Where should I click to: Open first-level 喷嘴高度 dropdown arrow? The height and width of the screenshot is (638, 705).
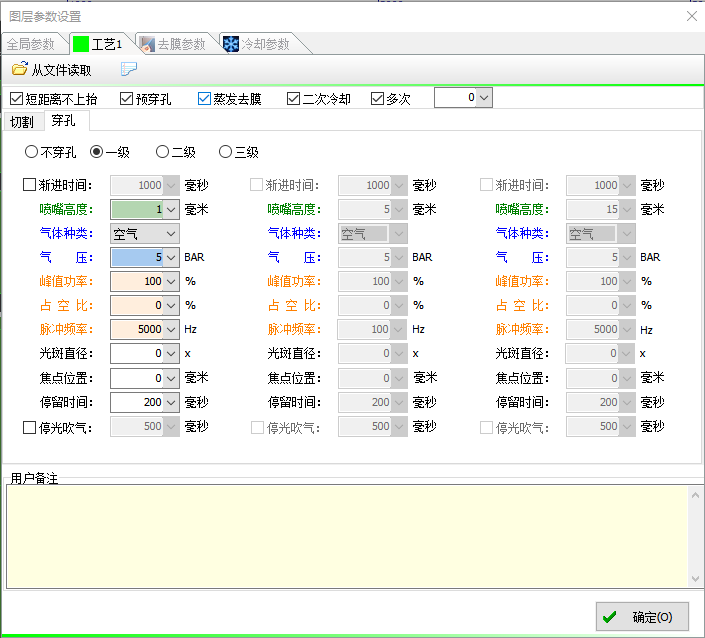click(171, 210)
